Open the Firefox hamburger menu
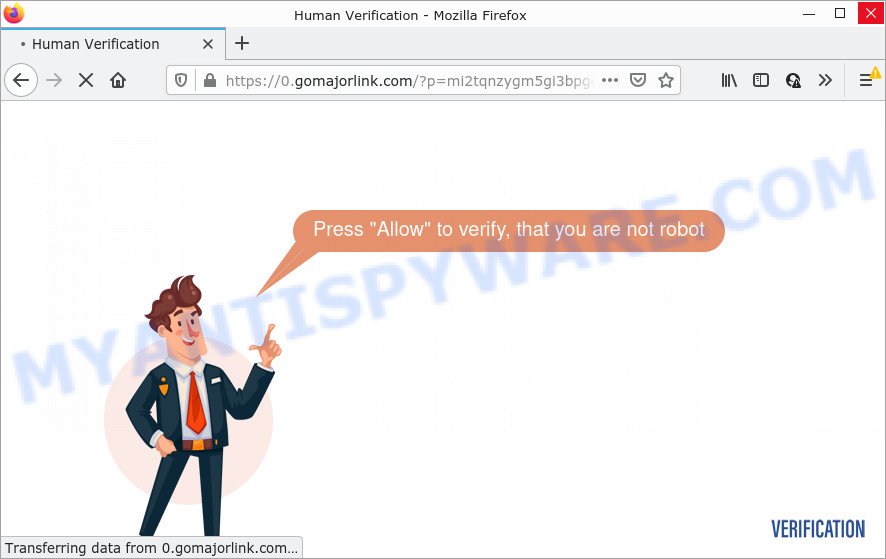Viewport: 886px width, 559px height. point(866,80)
